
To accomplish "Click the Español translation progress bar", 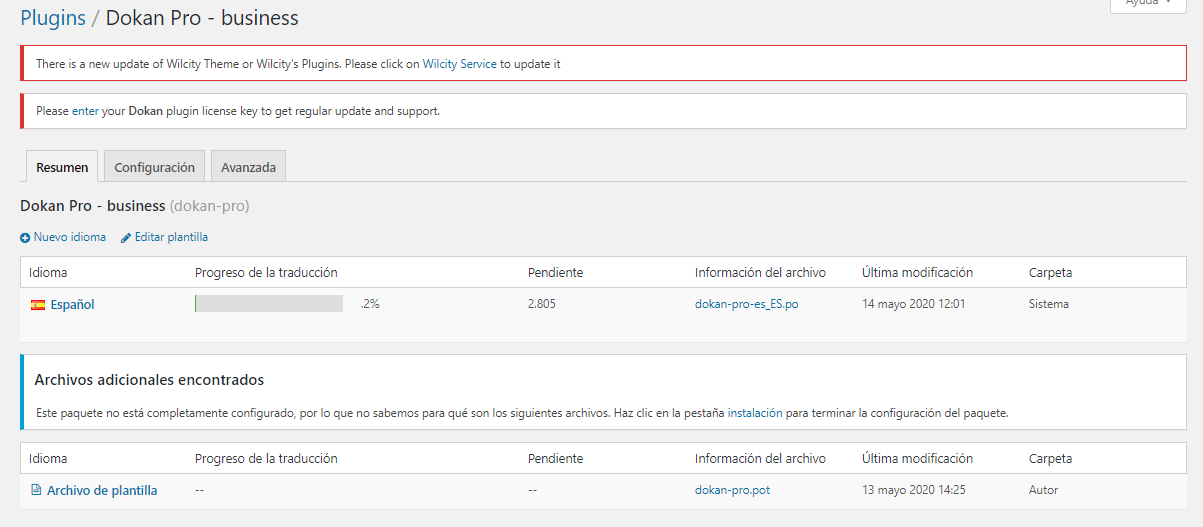I will 269,304.
